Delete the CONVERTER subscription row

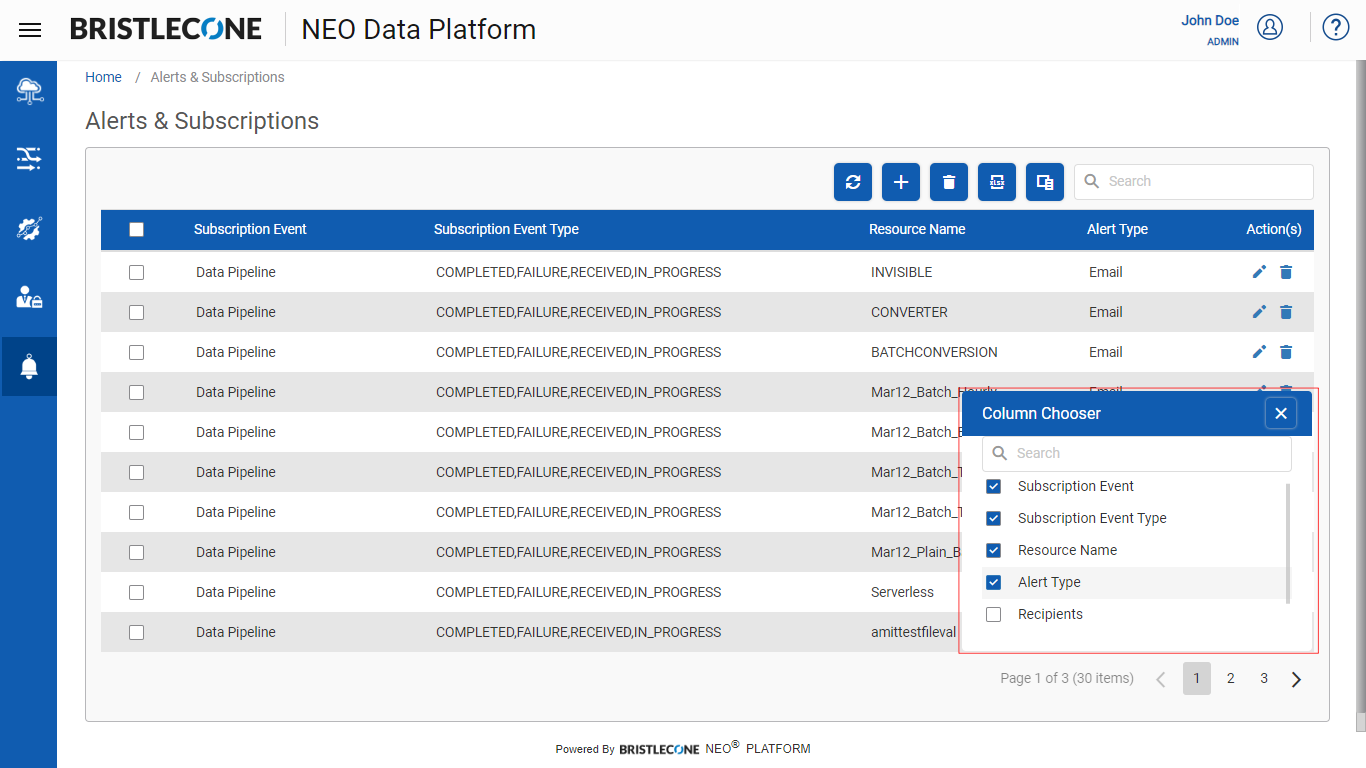1286,312
